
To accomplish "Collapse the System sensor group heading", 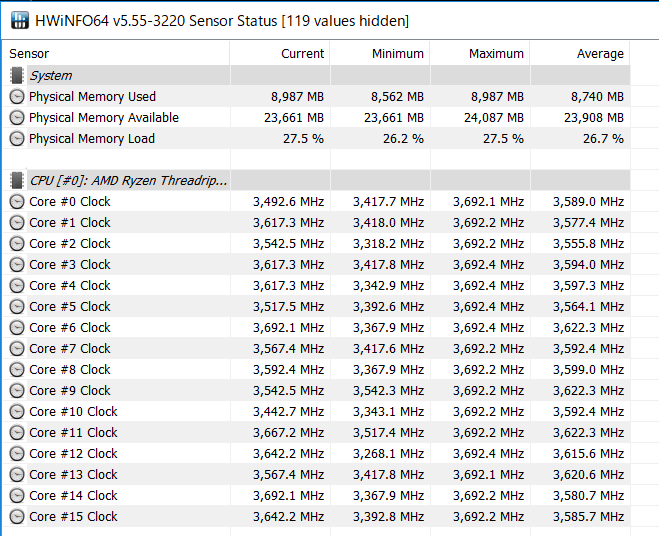I will coord(51,76).
